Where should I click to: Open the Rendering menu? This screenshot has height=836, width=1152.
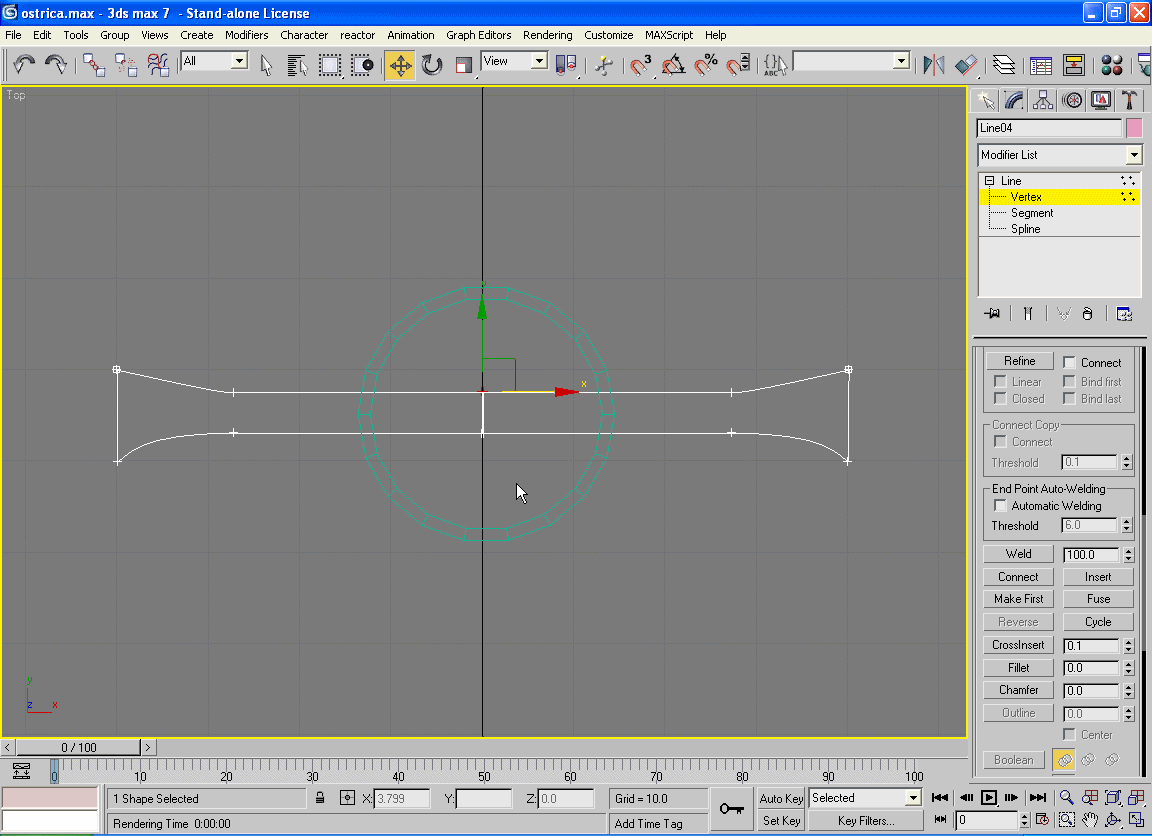pyautogui.click(x=547, y=35)
